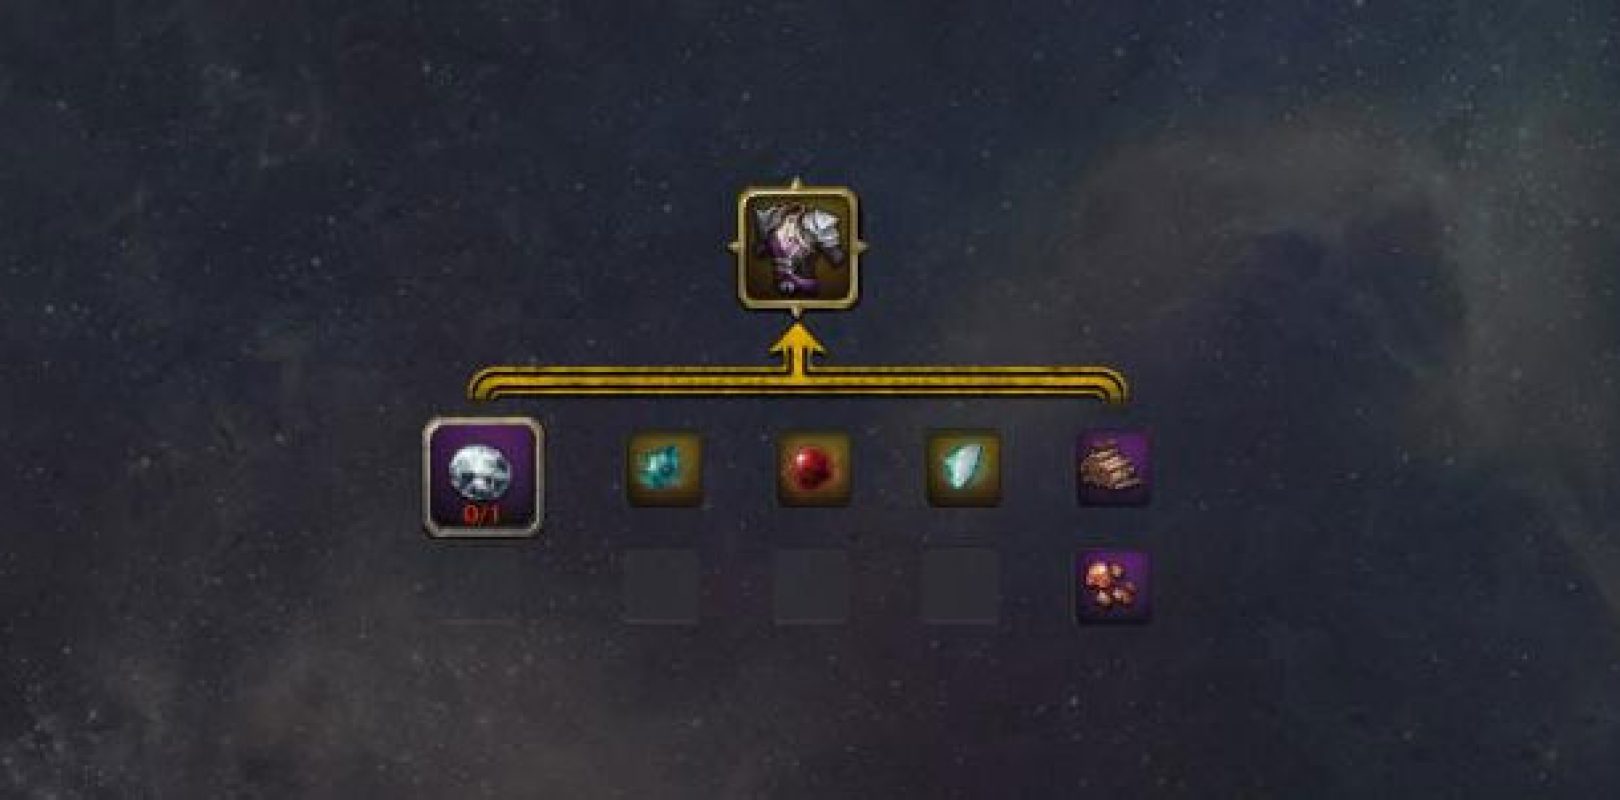The width and height of the screenshot is (1620, 800).
Task: Click the top spike ornament on armor frame
Action: click(797, 184)
